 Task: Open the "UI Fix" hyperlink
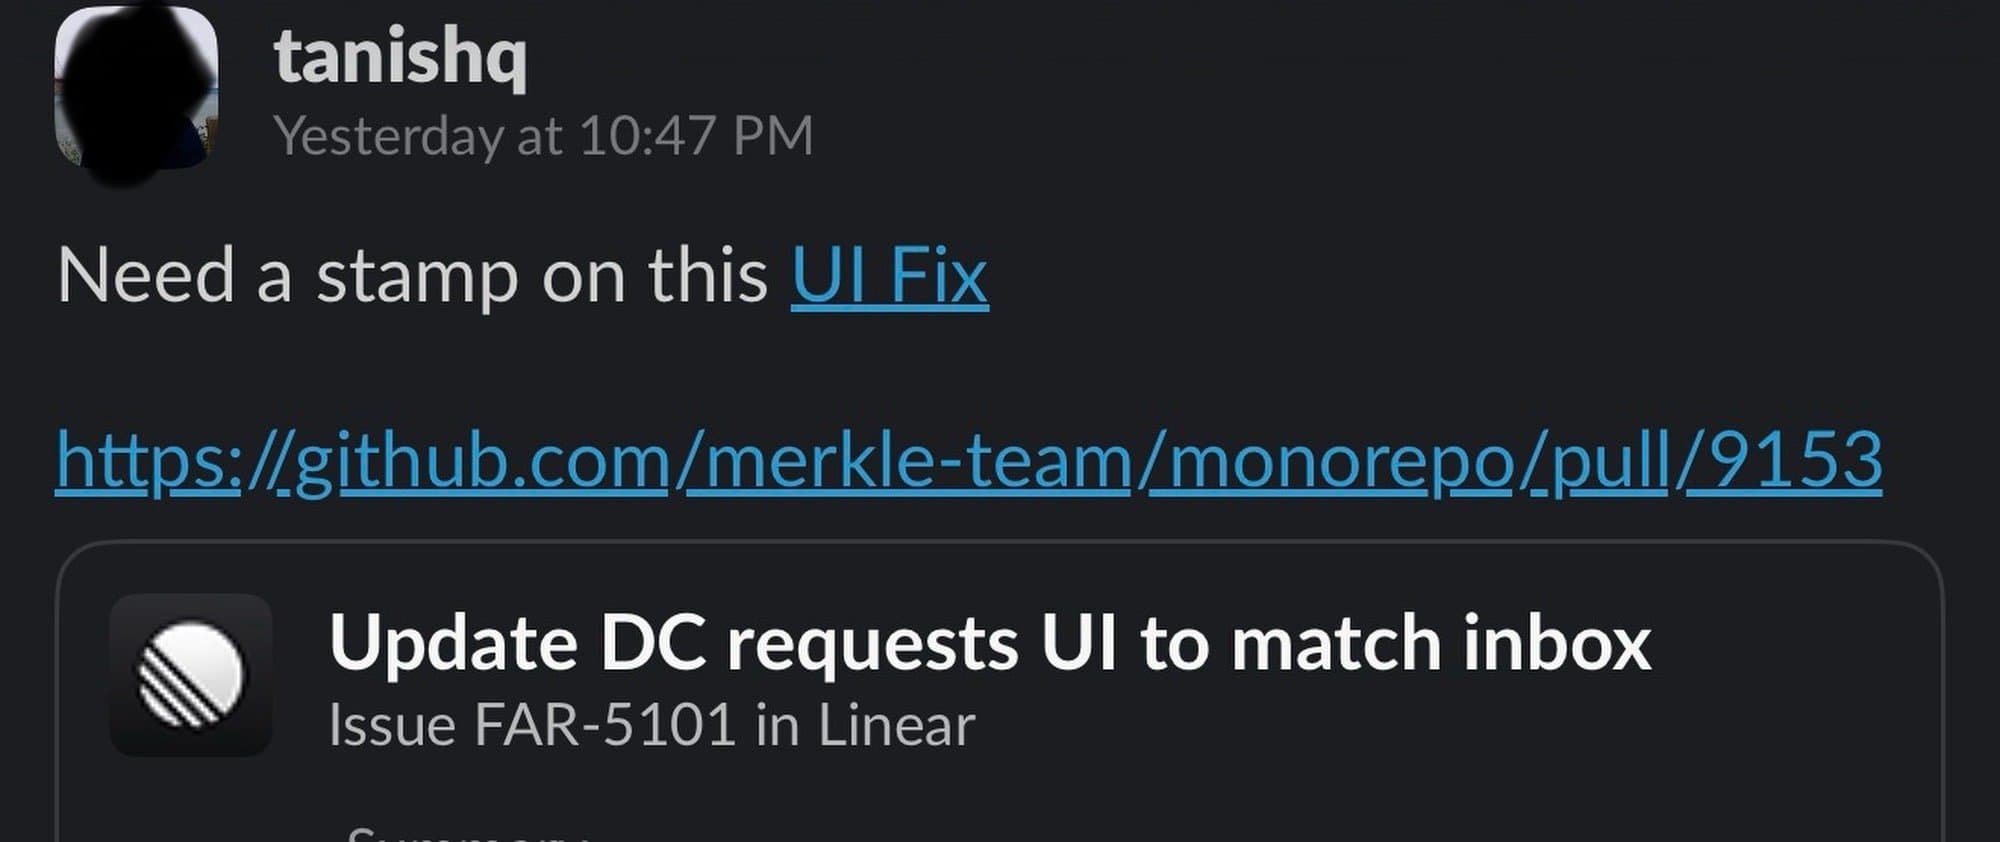point(889,276)
